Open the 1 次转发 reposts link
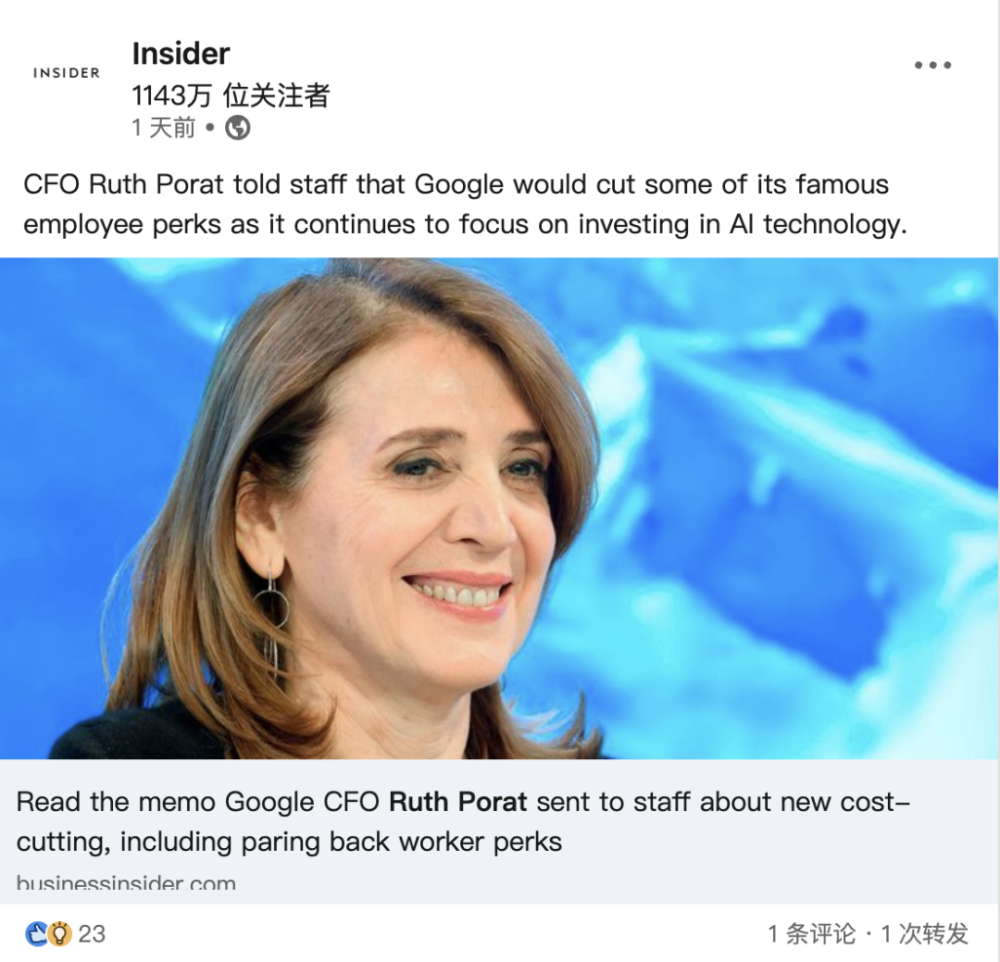 click(x=924, y=934)
